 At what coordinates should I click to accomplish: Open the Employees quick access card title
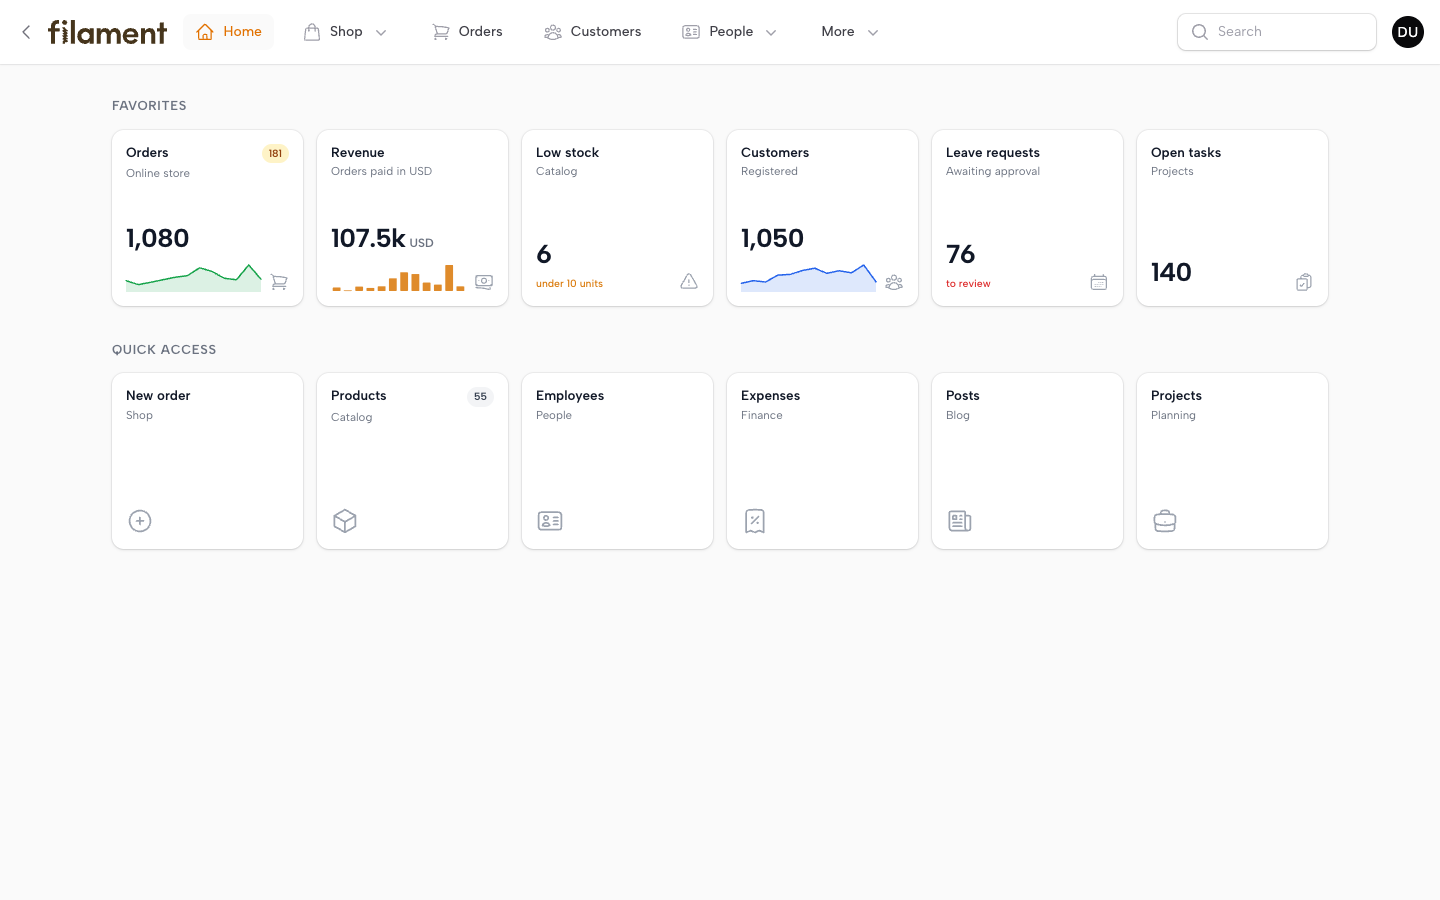570,396
